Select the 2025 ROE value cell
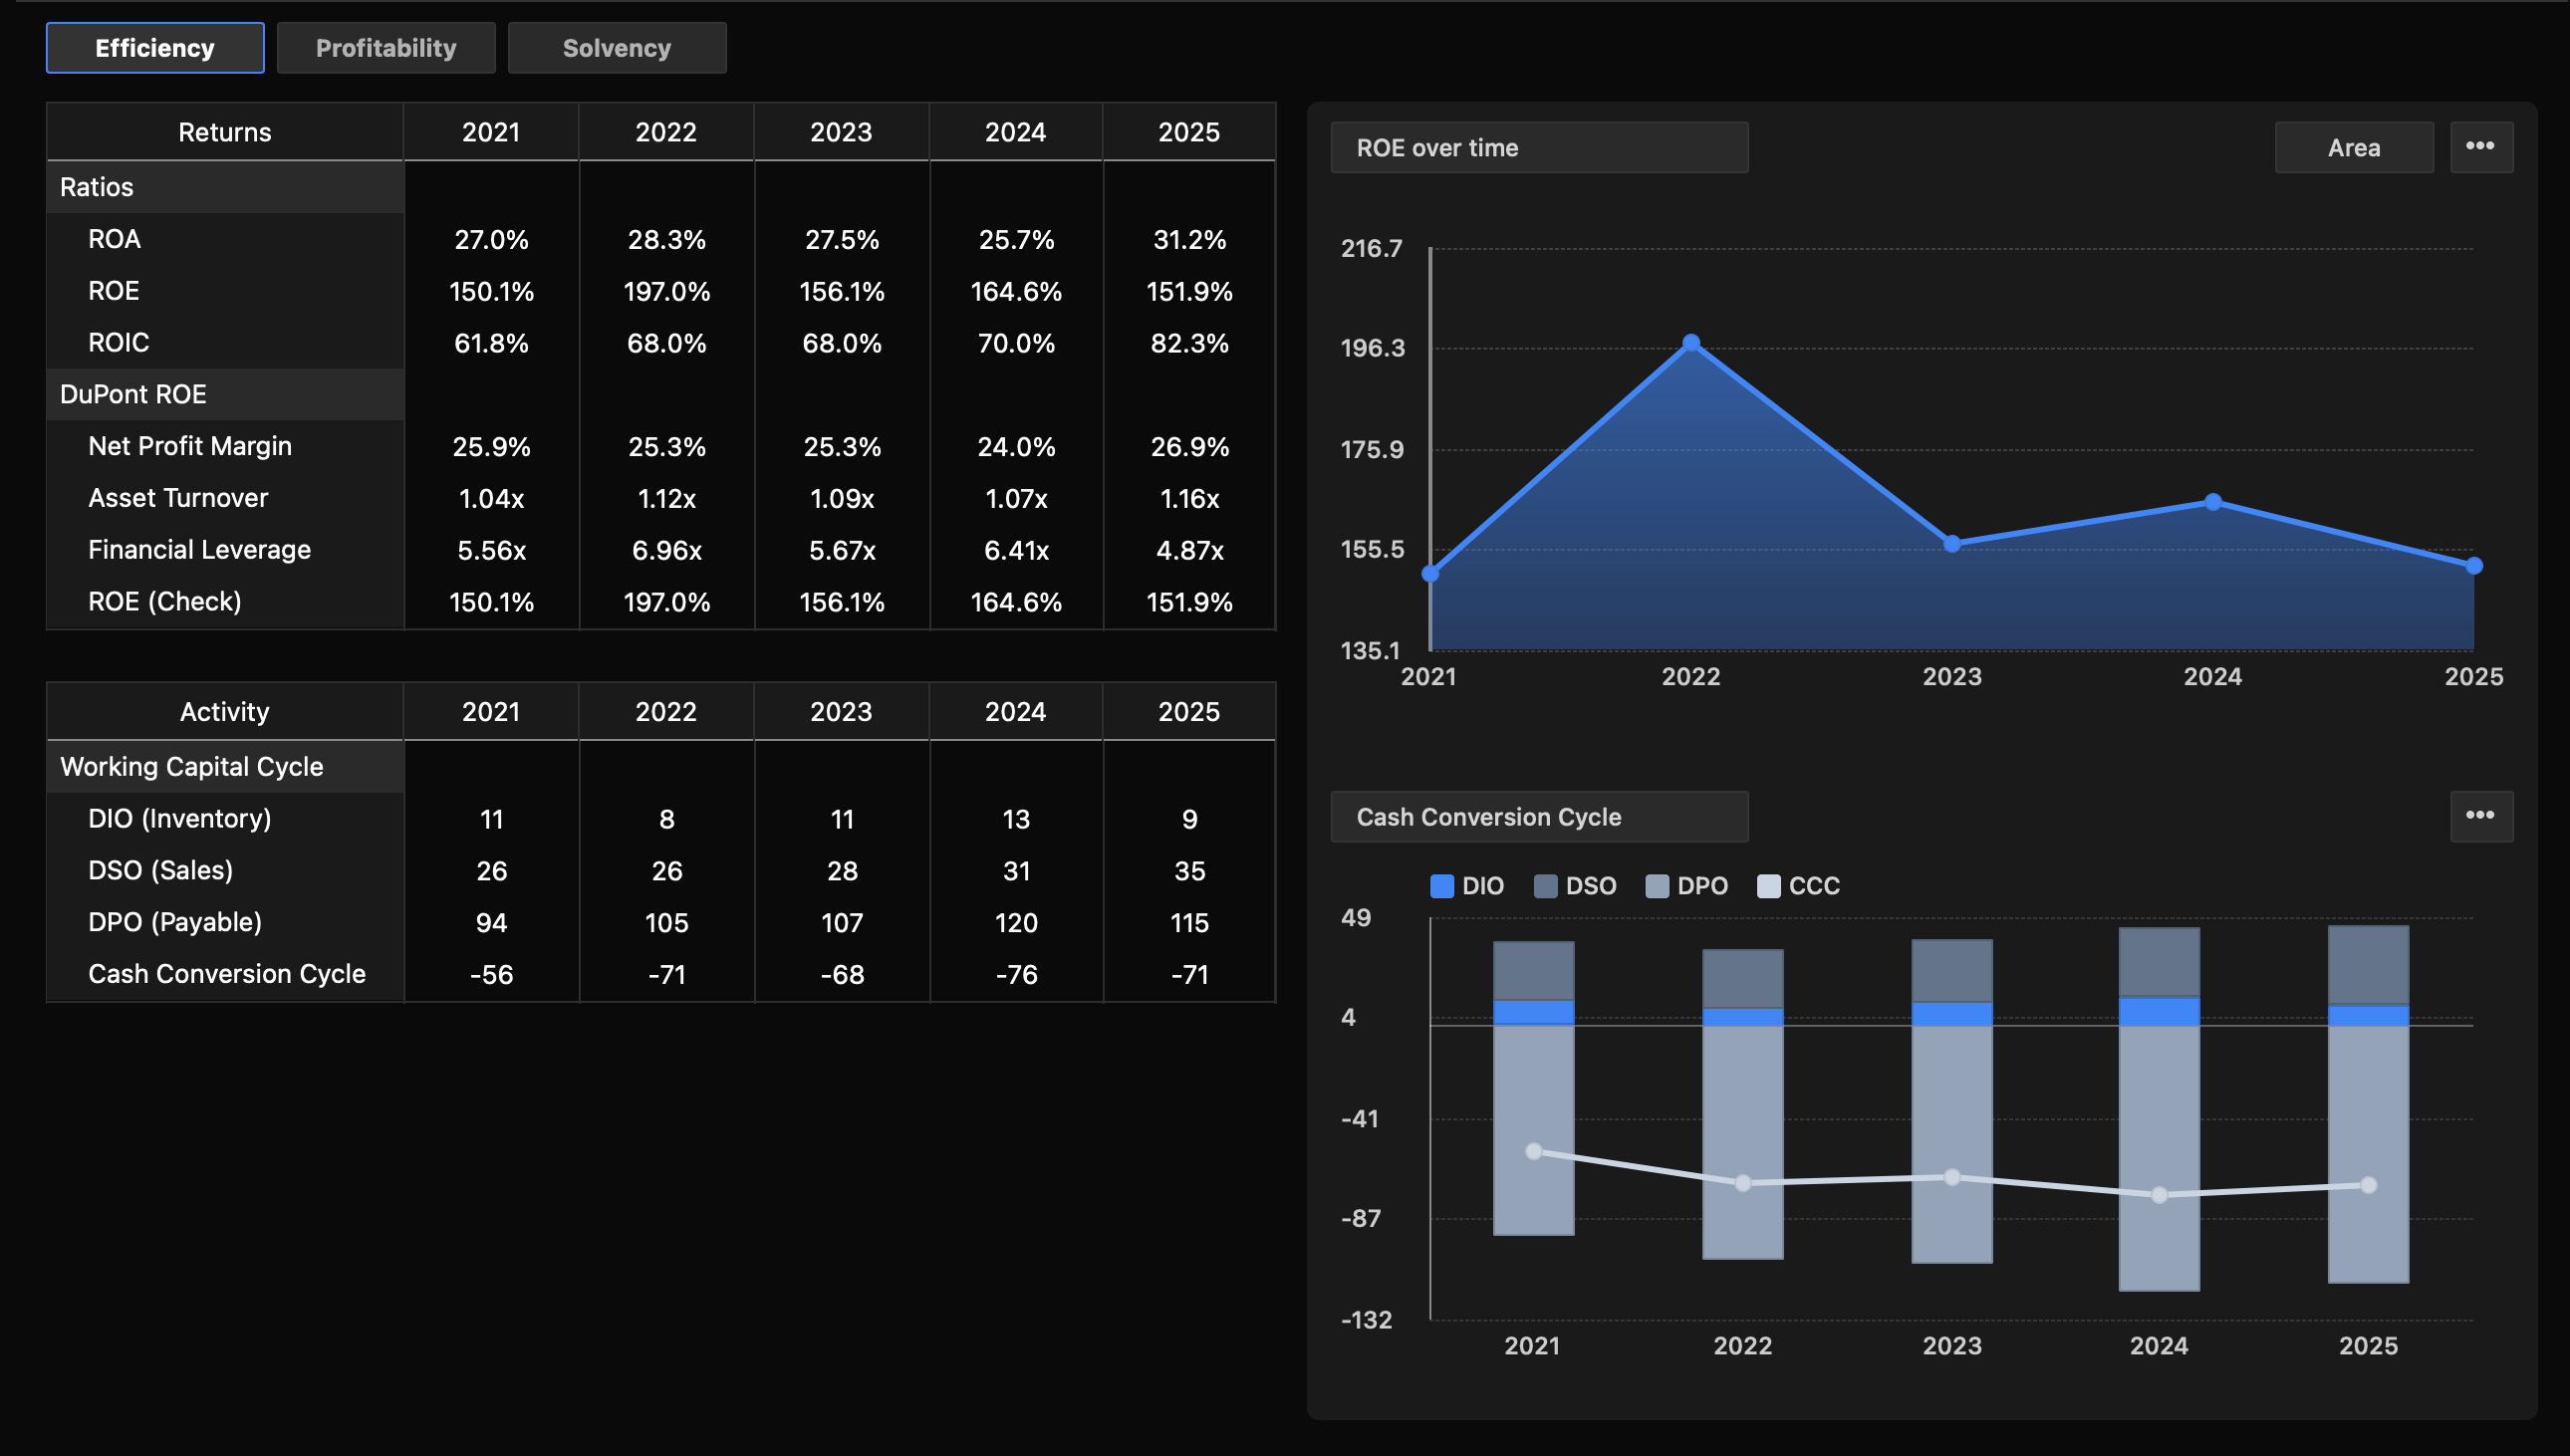 pyautogui.click(x=1189, y=291)
